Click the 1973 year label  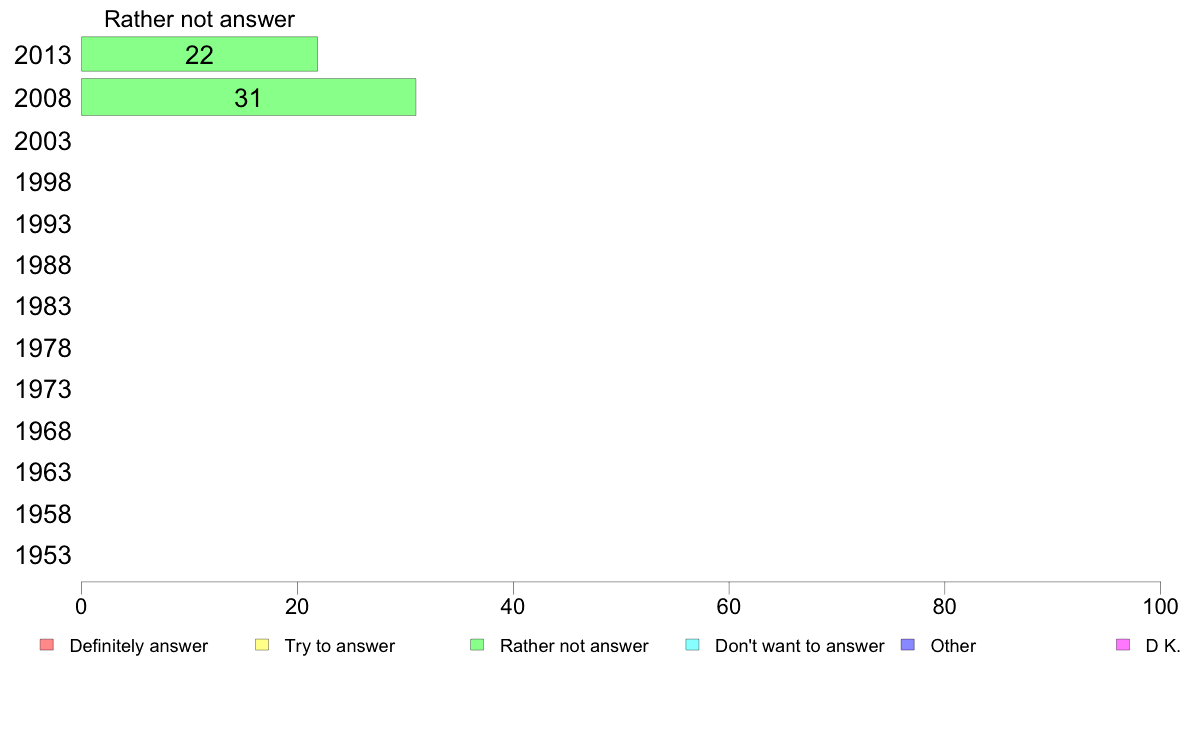[x=42, y=389]
